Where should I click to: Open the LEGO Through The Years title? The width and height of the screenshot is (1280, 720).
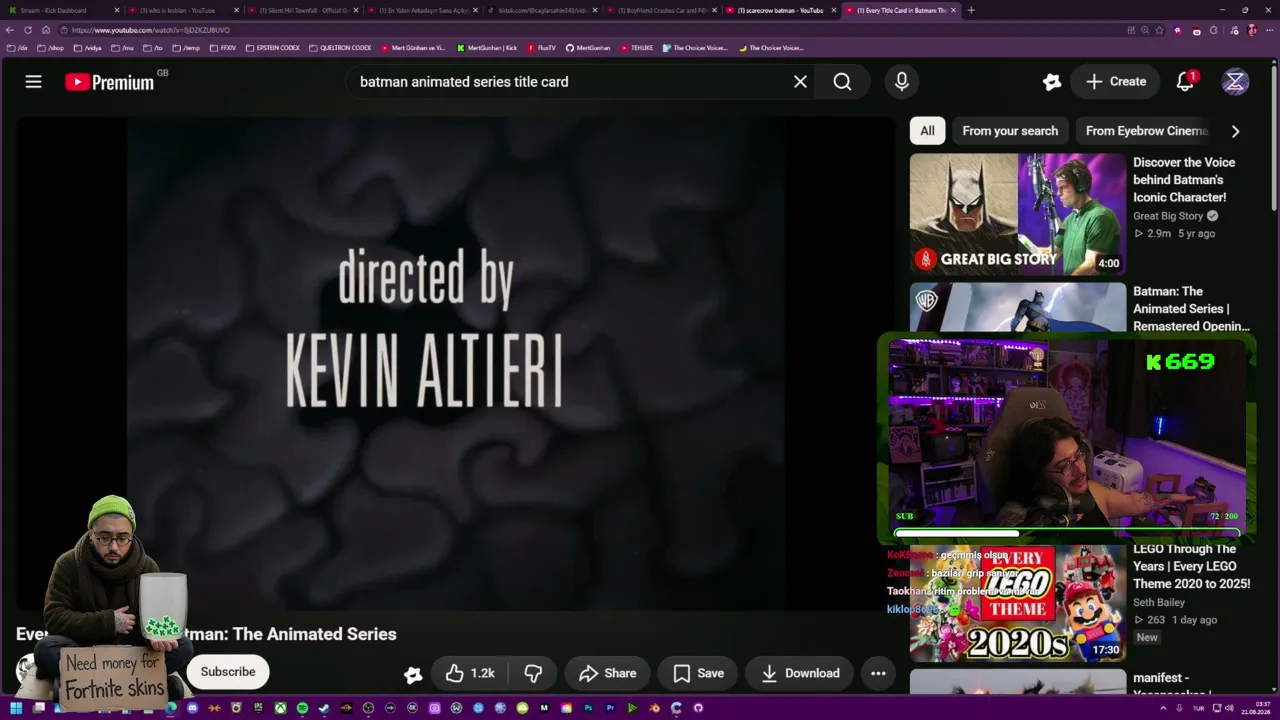point(1191,566)
